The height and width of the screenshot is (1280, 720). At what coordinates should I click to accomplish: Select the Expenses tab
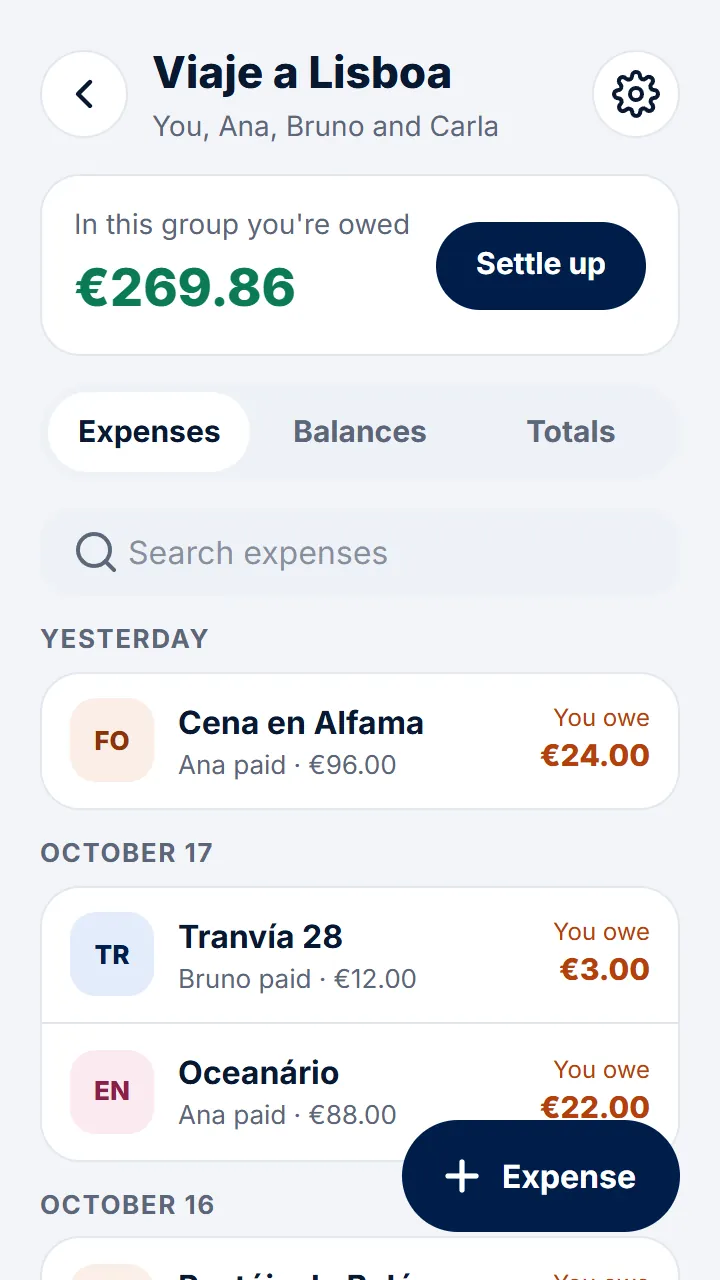coord(149,432)
